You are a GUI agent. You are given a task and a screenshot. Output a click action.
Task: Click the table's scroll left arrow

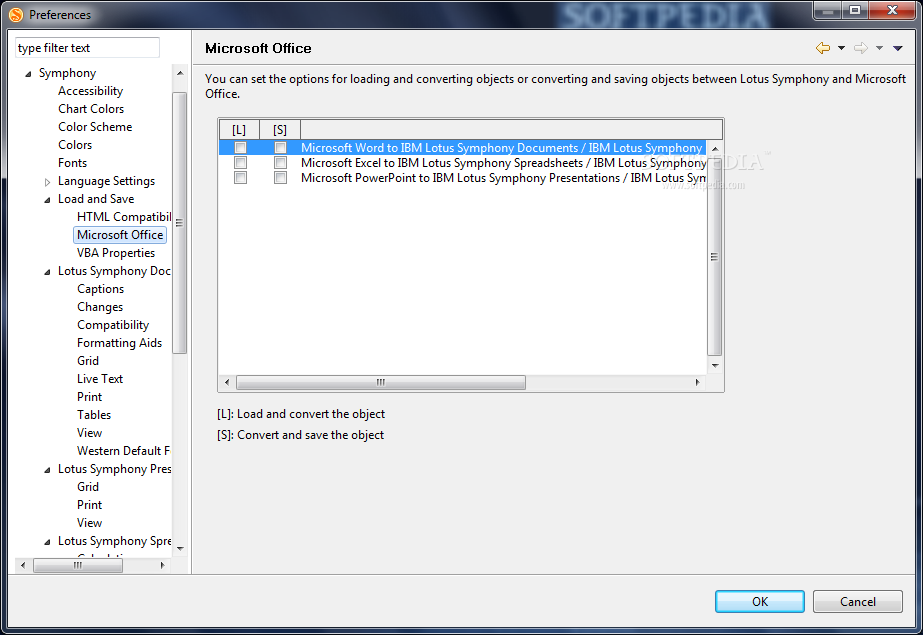pos(227,383)
